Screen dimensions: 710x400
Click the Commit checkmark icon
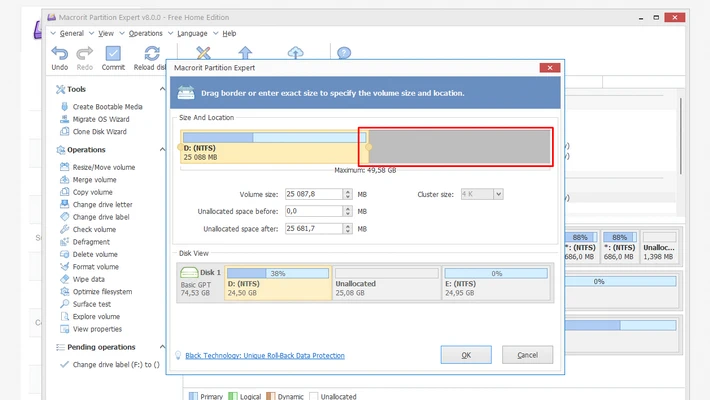pyautogui.click(x=113, y=53)
